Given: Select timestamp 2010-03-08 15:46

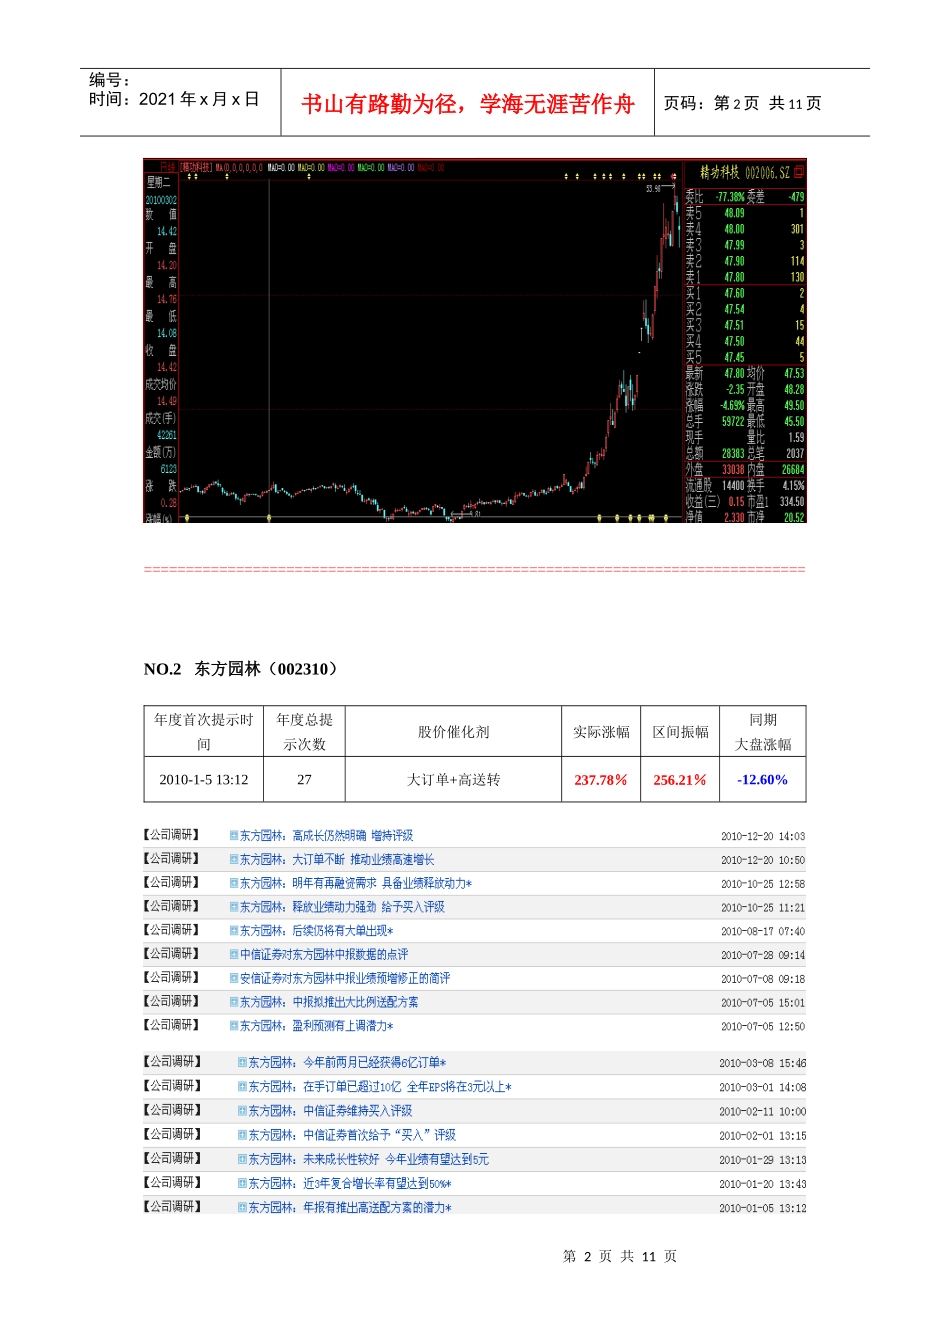Looking at the screenshot, I should tap(763, 1063).
